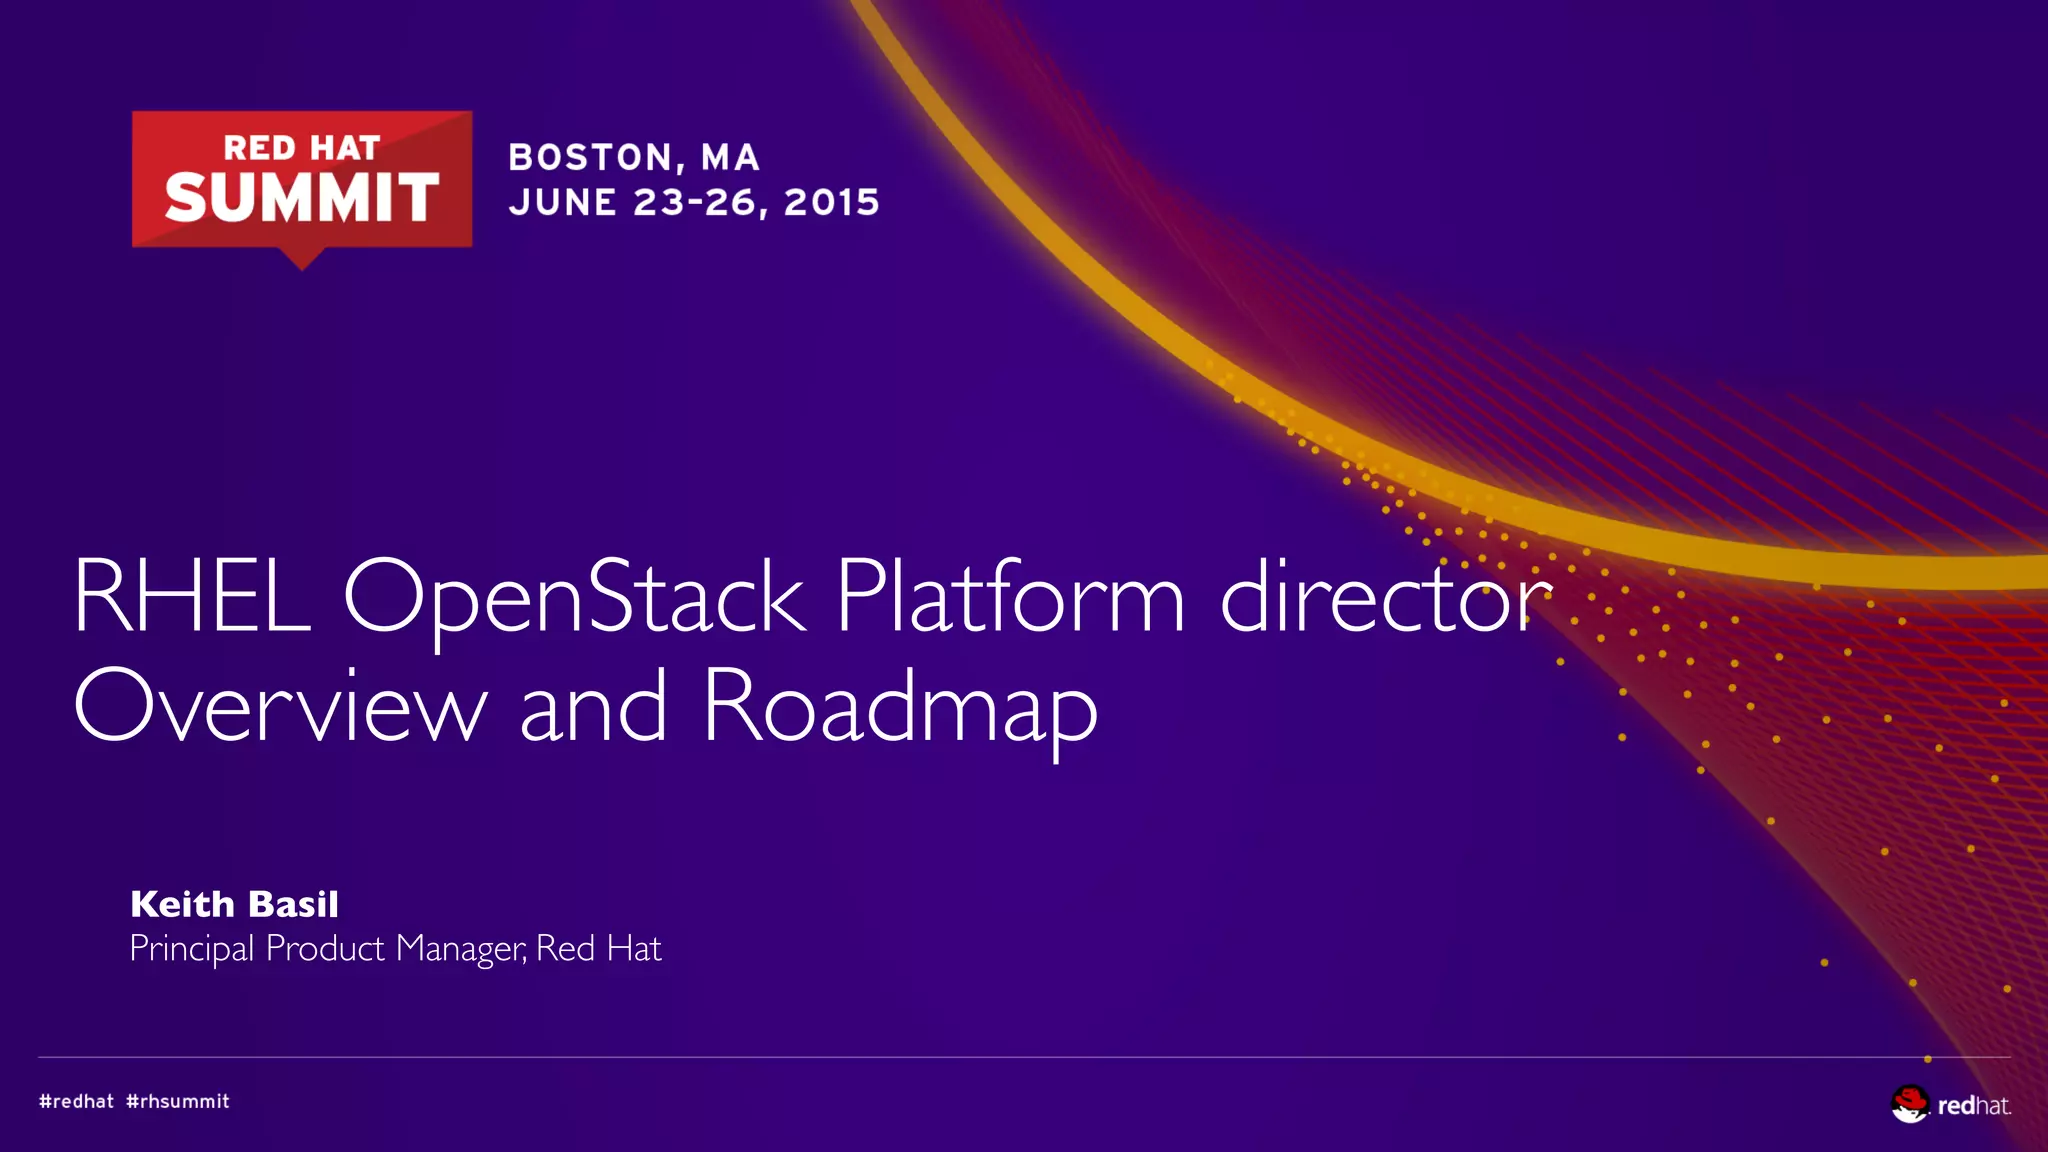Click the 'Principal Product Manager, Red Hat' line

(x=395, y=948)
